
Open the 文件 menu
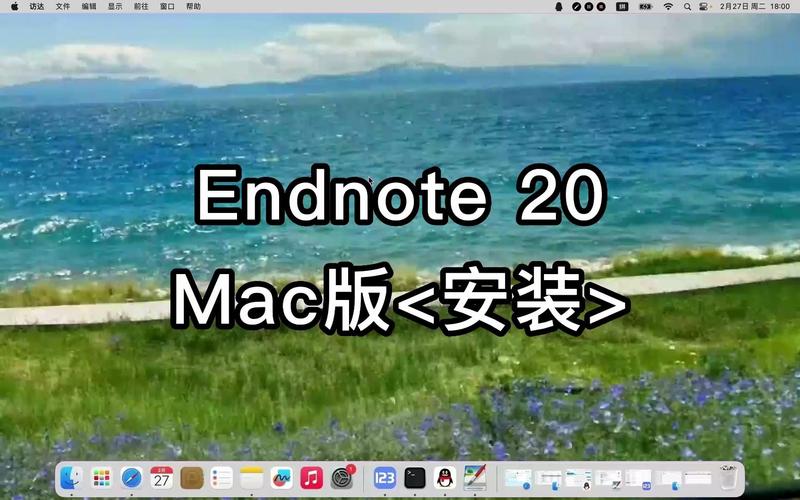(63, 7)
